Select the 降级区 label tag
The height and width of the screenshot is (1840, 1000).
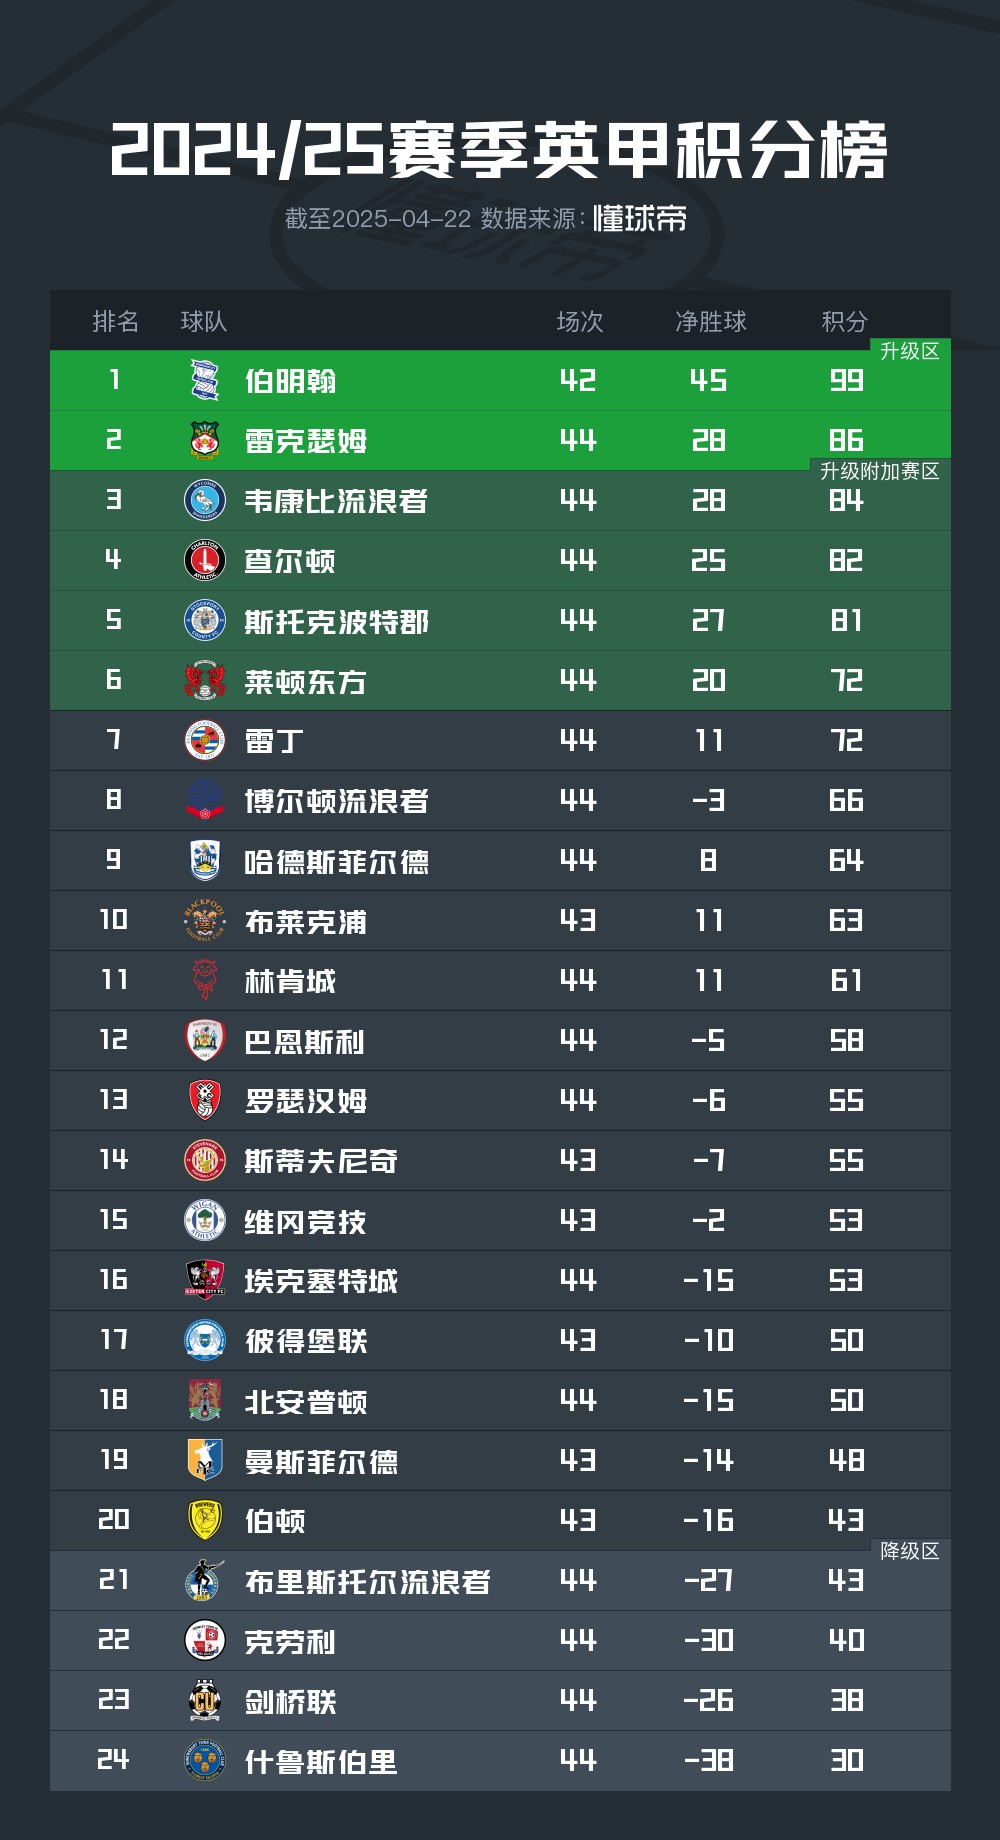click(x=910, y=1551)
